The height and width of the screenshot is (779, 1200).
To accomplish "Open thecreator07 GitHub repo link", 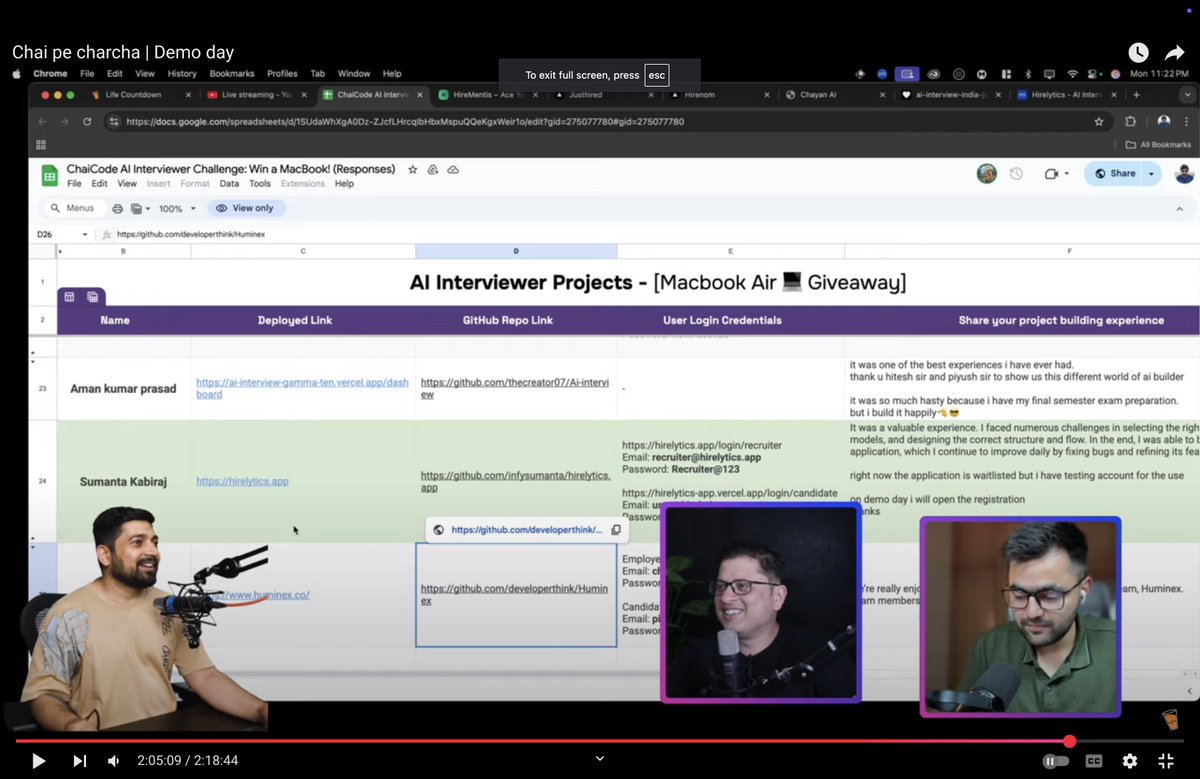I will click(x=515, y=388).
